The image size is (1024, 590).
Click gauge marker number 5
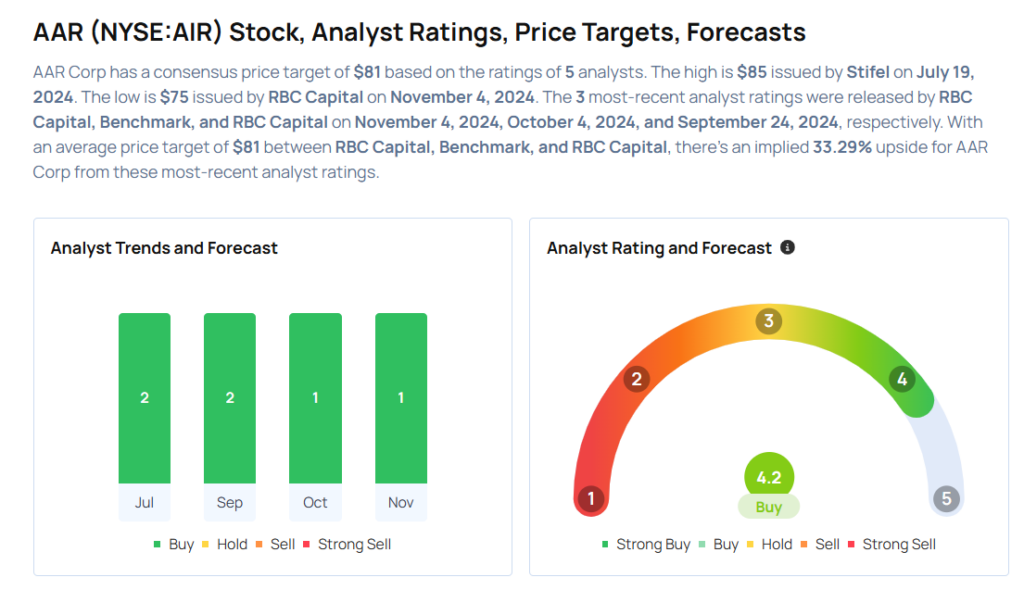pos(945,498)
